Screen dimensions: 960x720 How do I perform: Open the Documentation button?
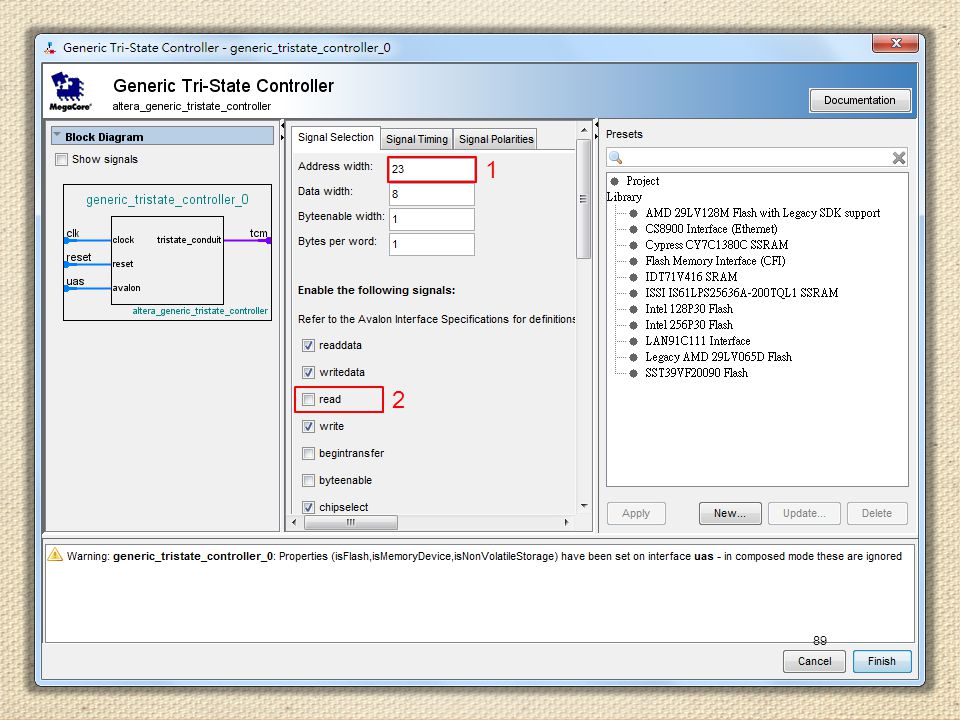[860, 100]
